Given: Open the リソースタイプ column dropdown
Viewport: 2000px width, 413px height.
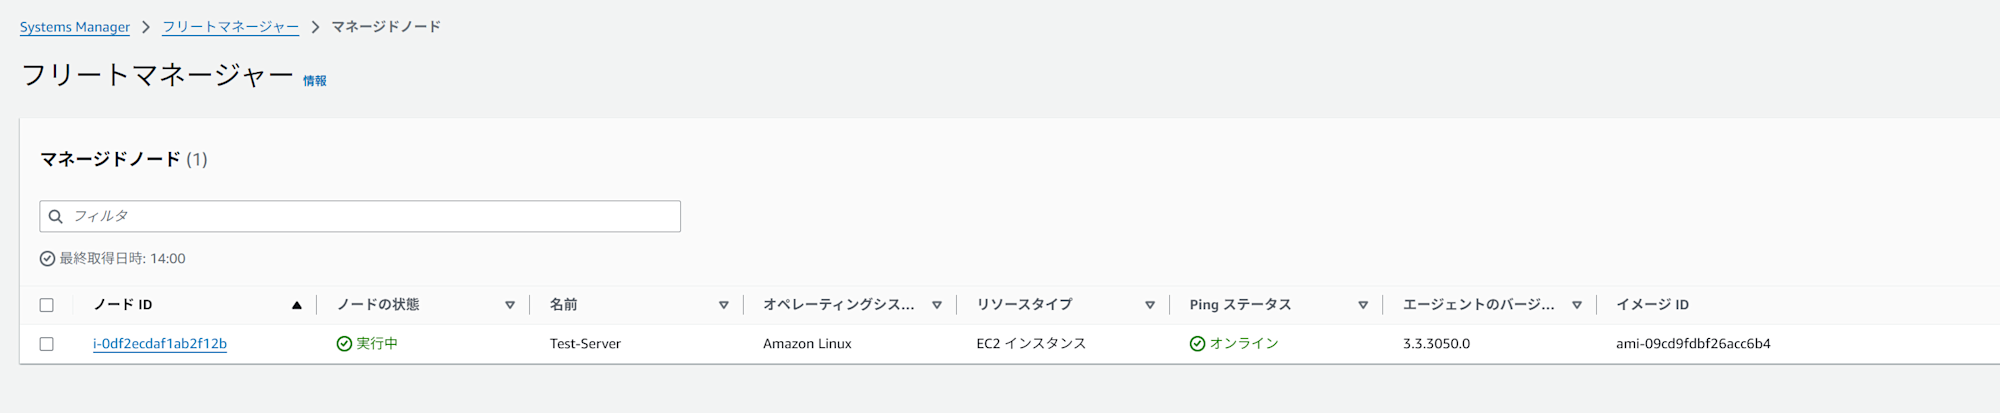Looking at the screenshot, I should [1150, 305].
